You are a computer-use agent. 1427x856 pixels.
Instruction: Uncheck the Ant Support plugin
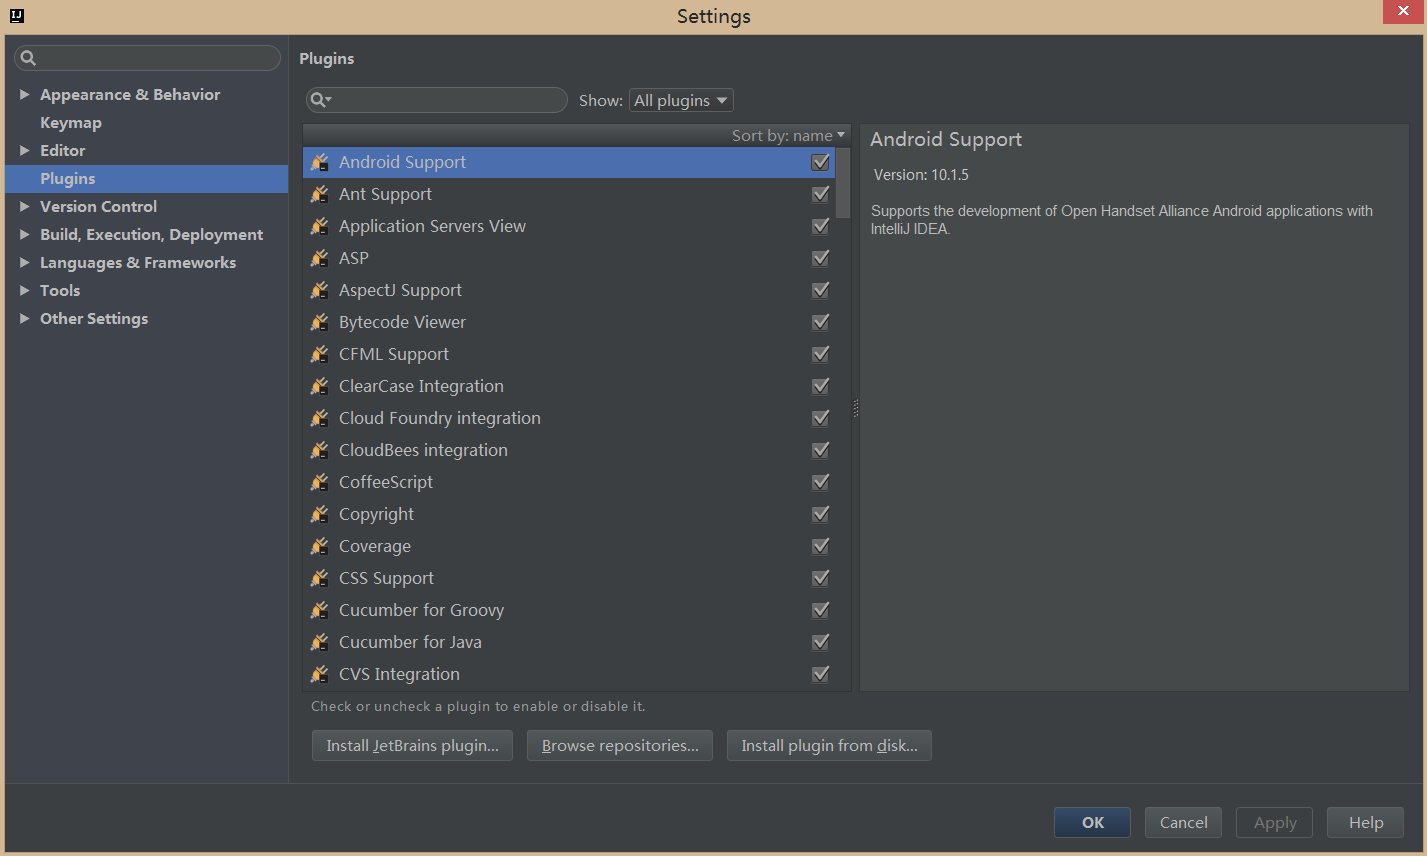[x=821, y=194]
